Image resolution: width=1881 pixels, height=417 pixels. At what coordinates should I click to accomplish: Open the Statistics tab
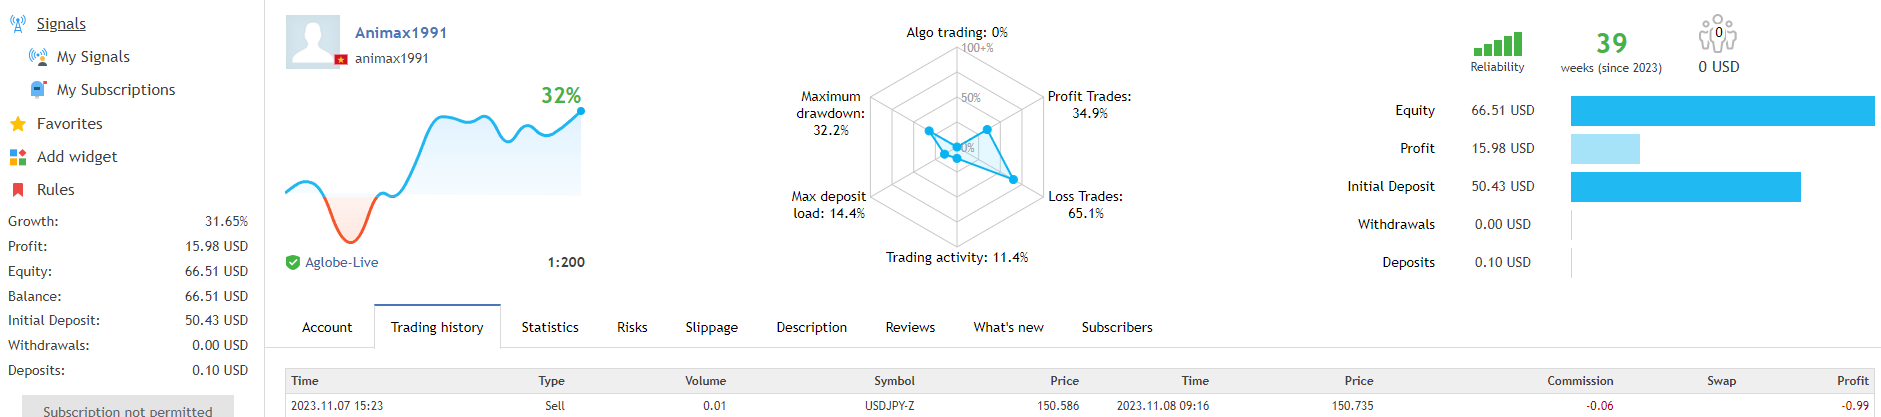pyautogui.click(x=550, y=327)
